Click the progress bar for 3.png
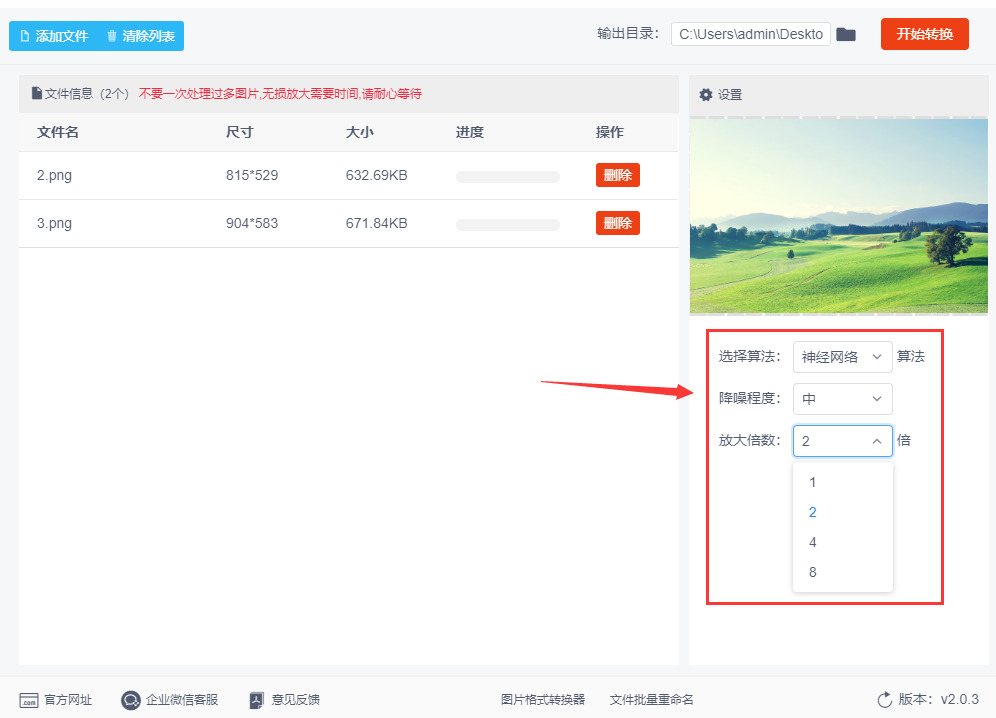996x718 pixels. tap(508, 224)
